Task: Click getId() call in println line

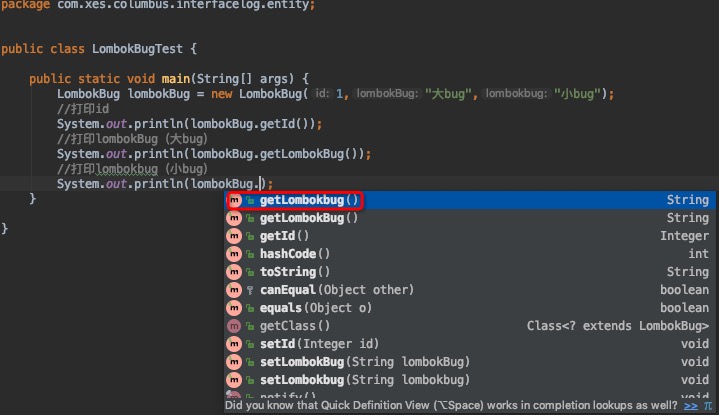Action: [x=282, y=124]
